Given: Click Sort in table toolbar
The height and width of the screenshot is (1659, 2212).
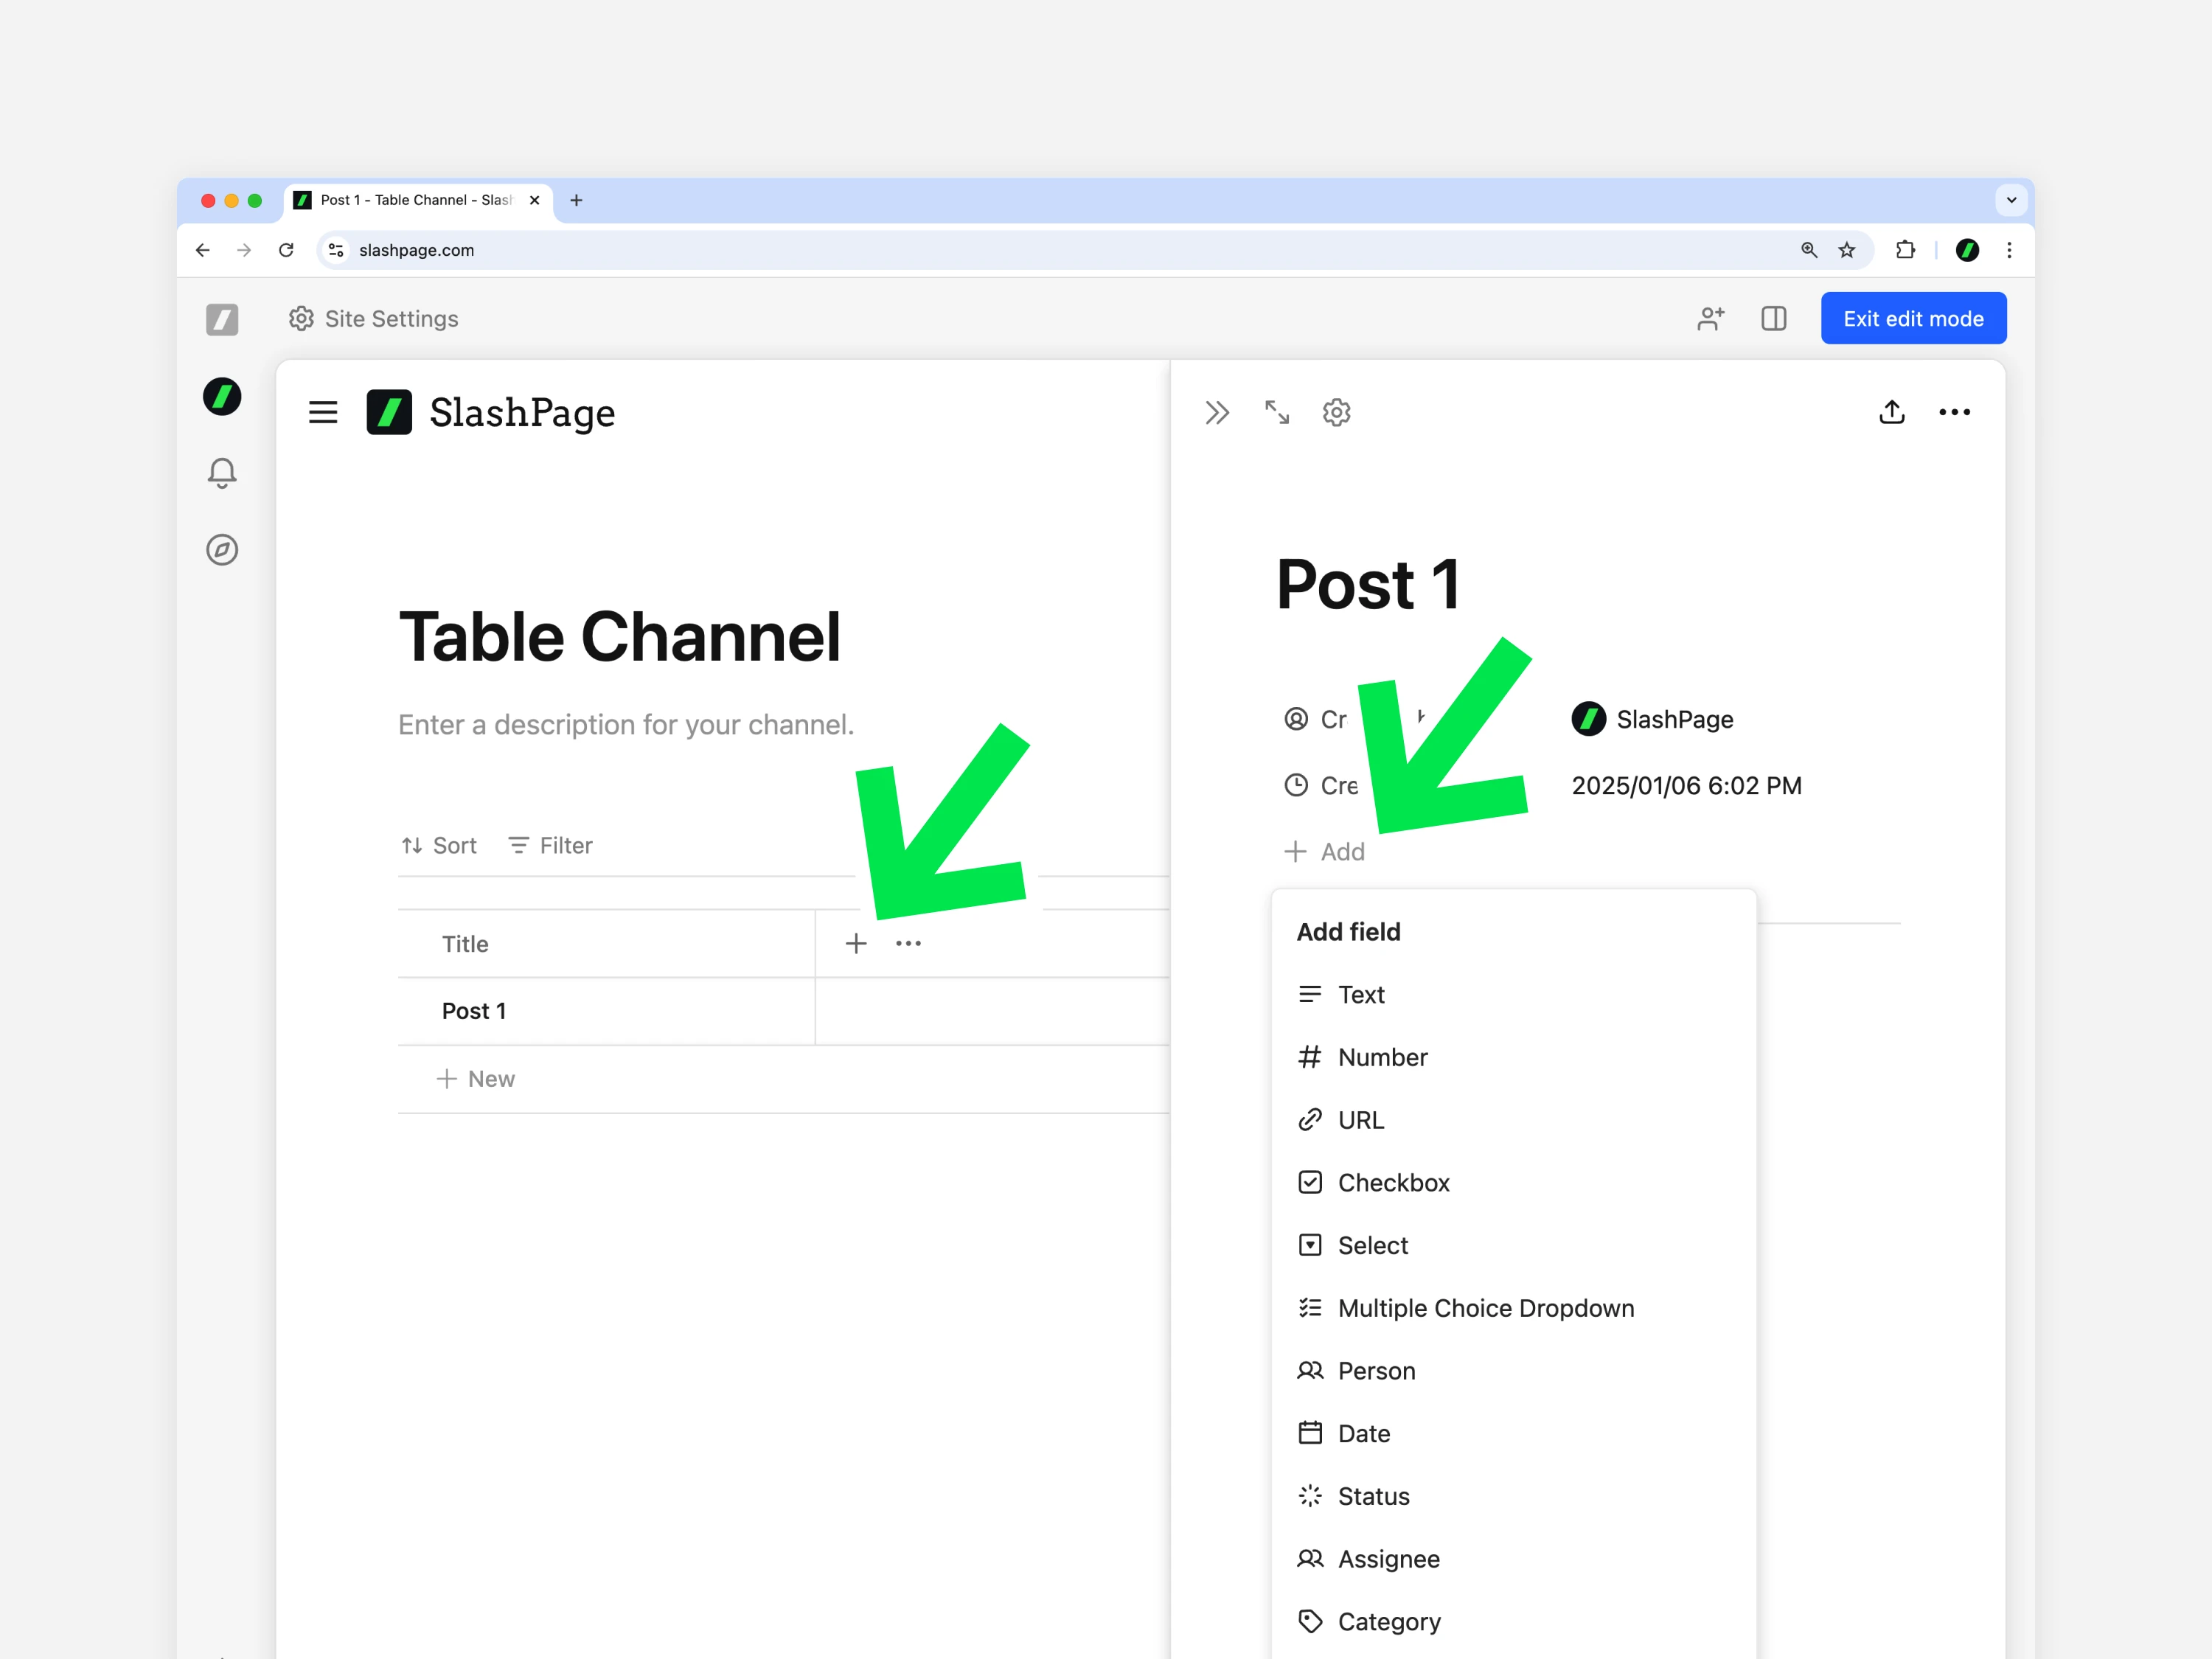Looking at the screenshot, I should pos(439,846).
